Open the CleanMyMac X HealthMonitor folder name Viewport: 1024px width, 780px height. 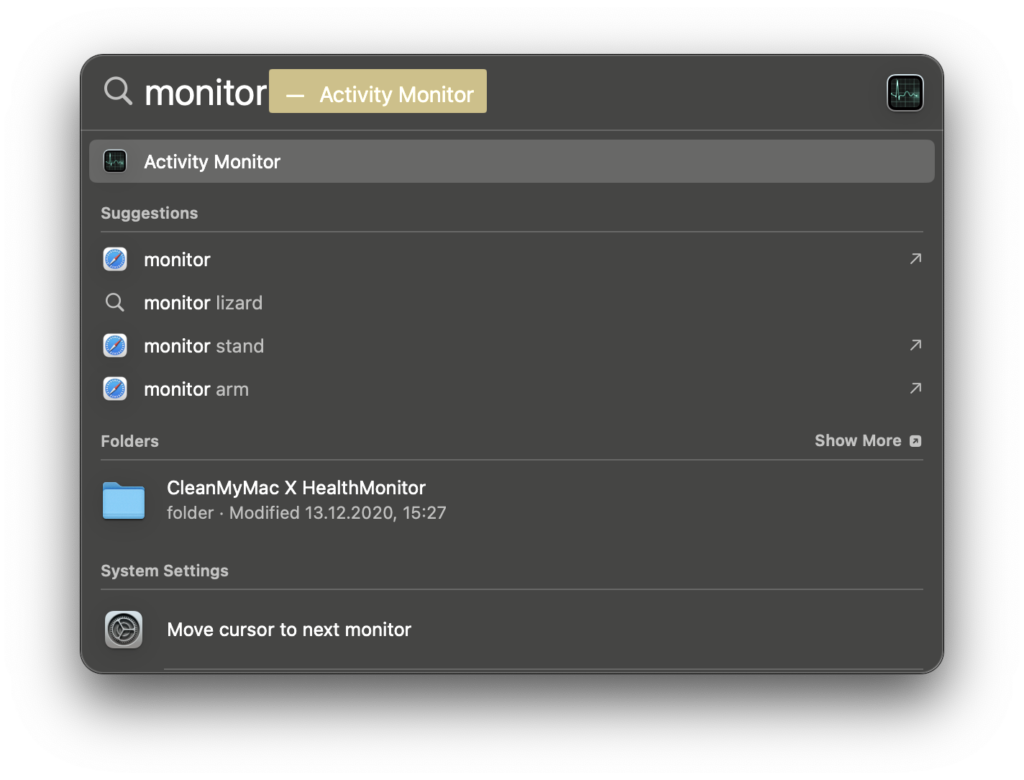(296, 488)
